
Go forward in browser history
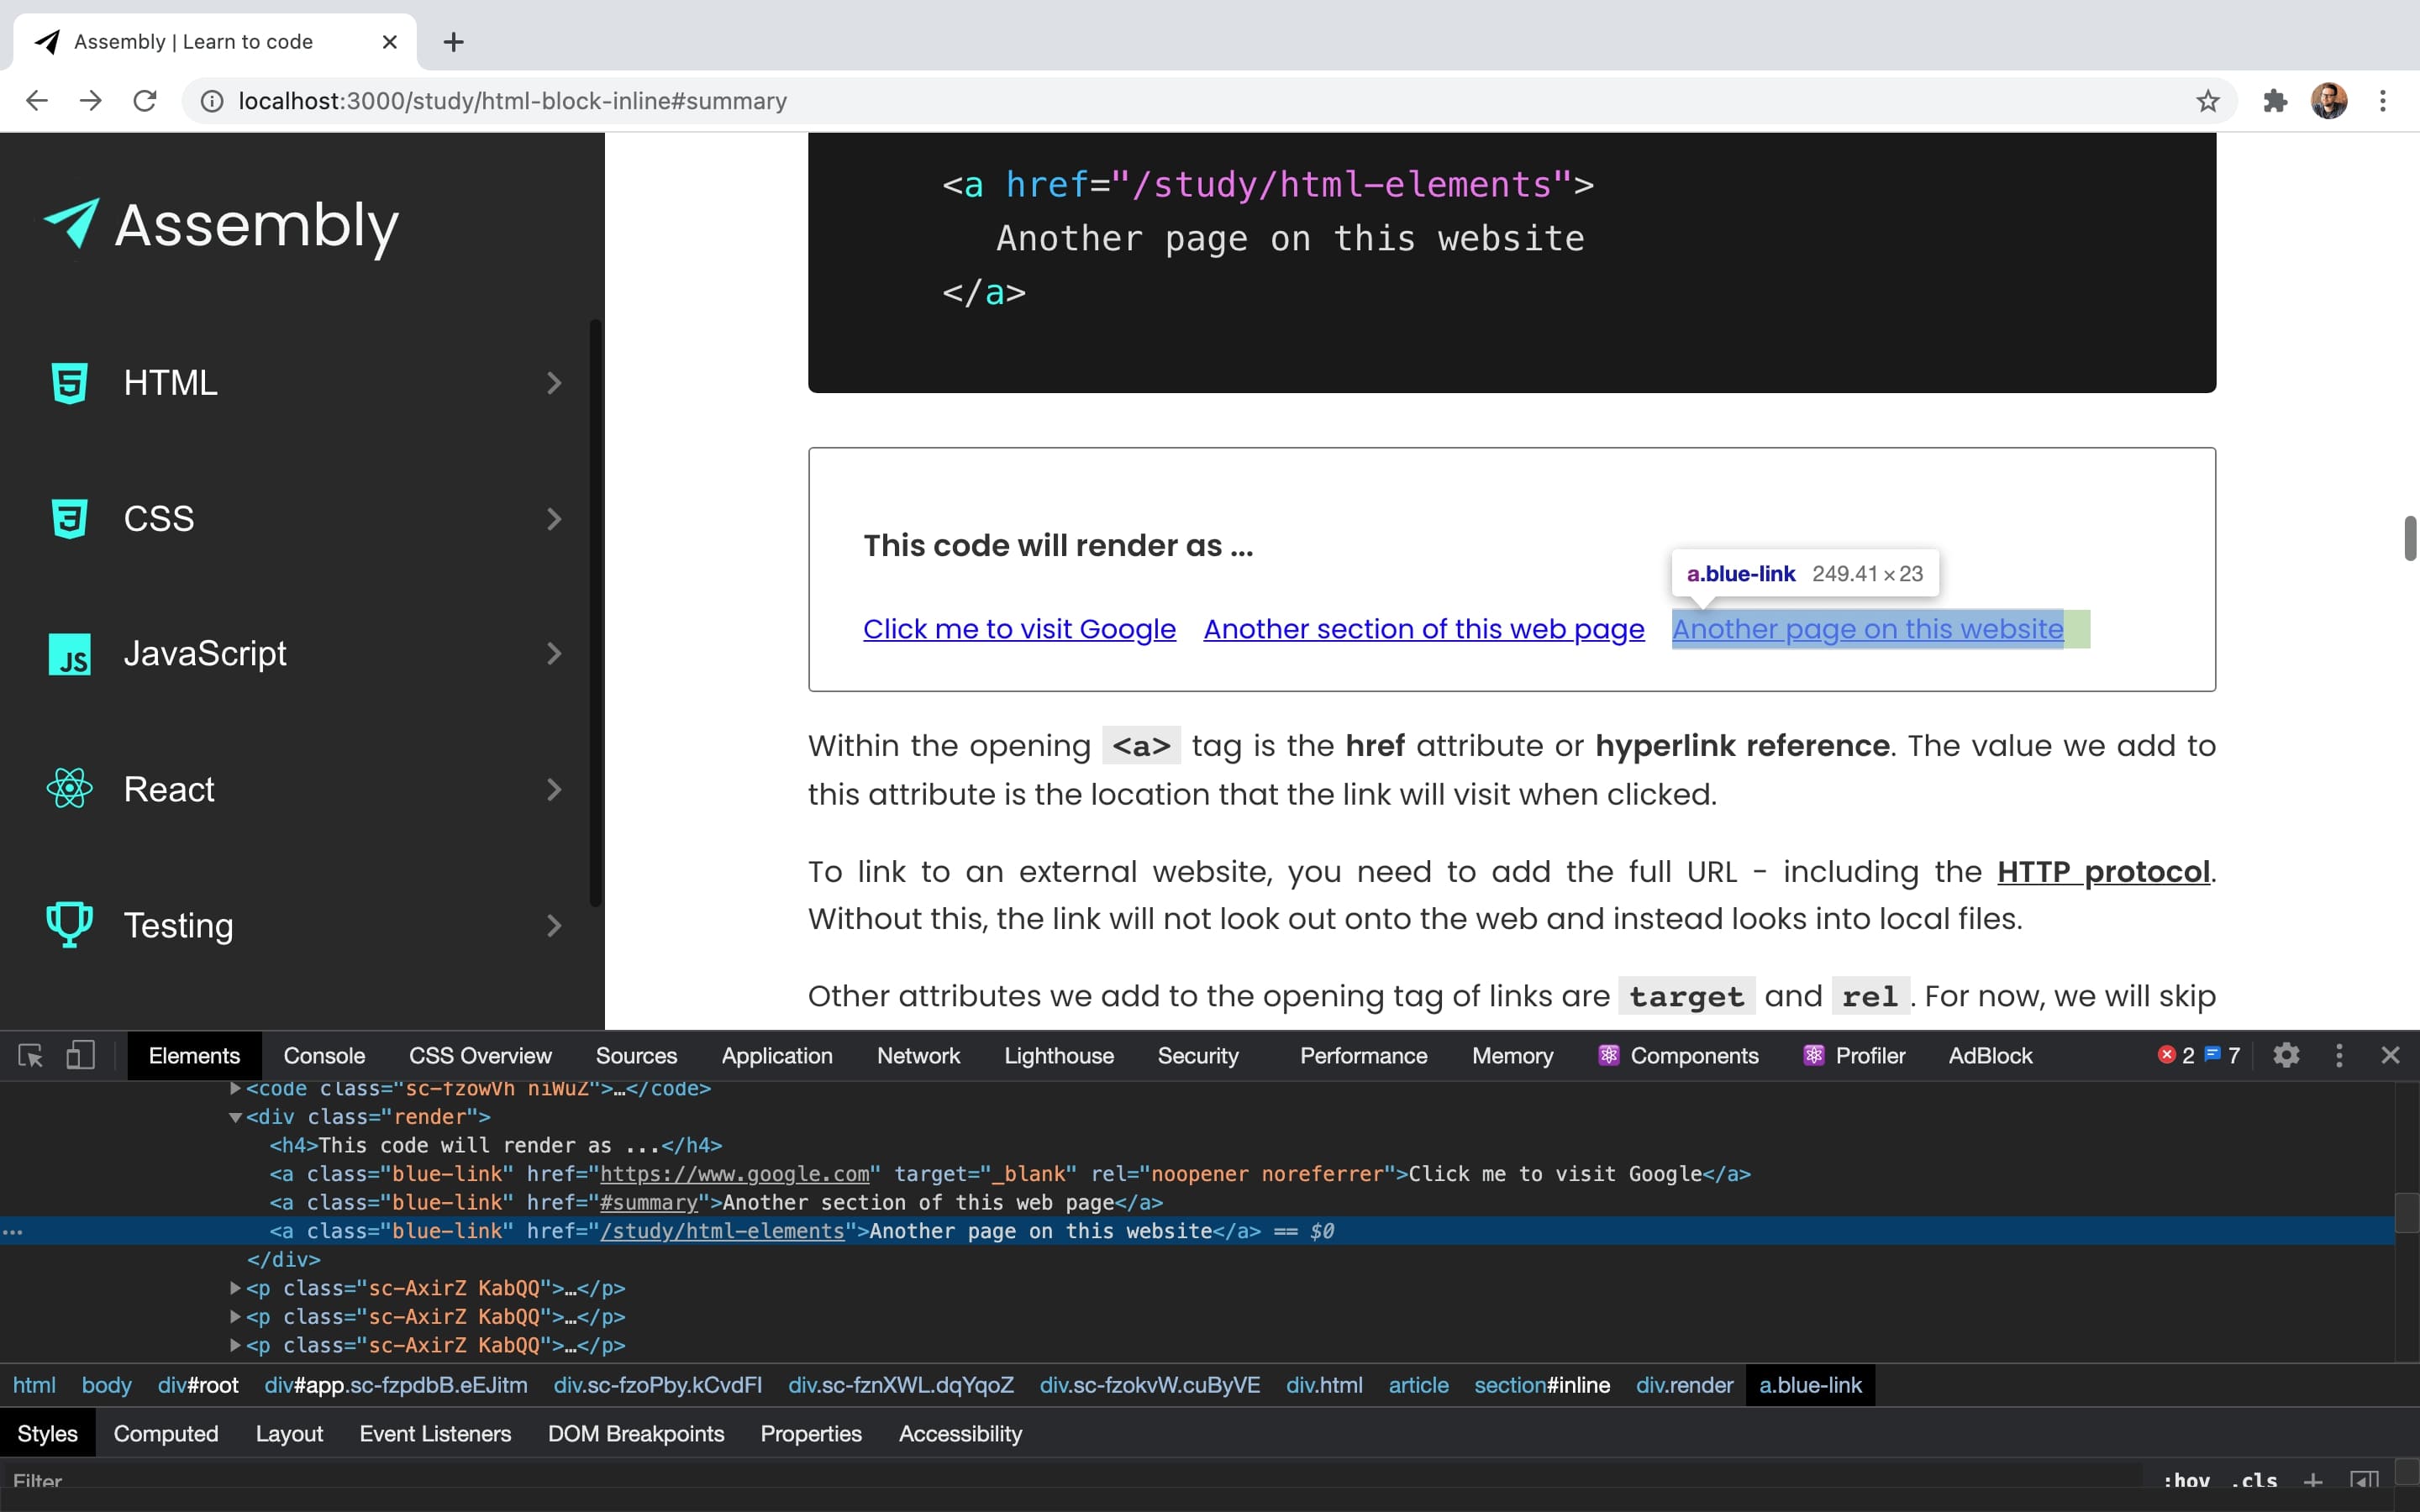[x=91, y=101]
